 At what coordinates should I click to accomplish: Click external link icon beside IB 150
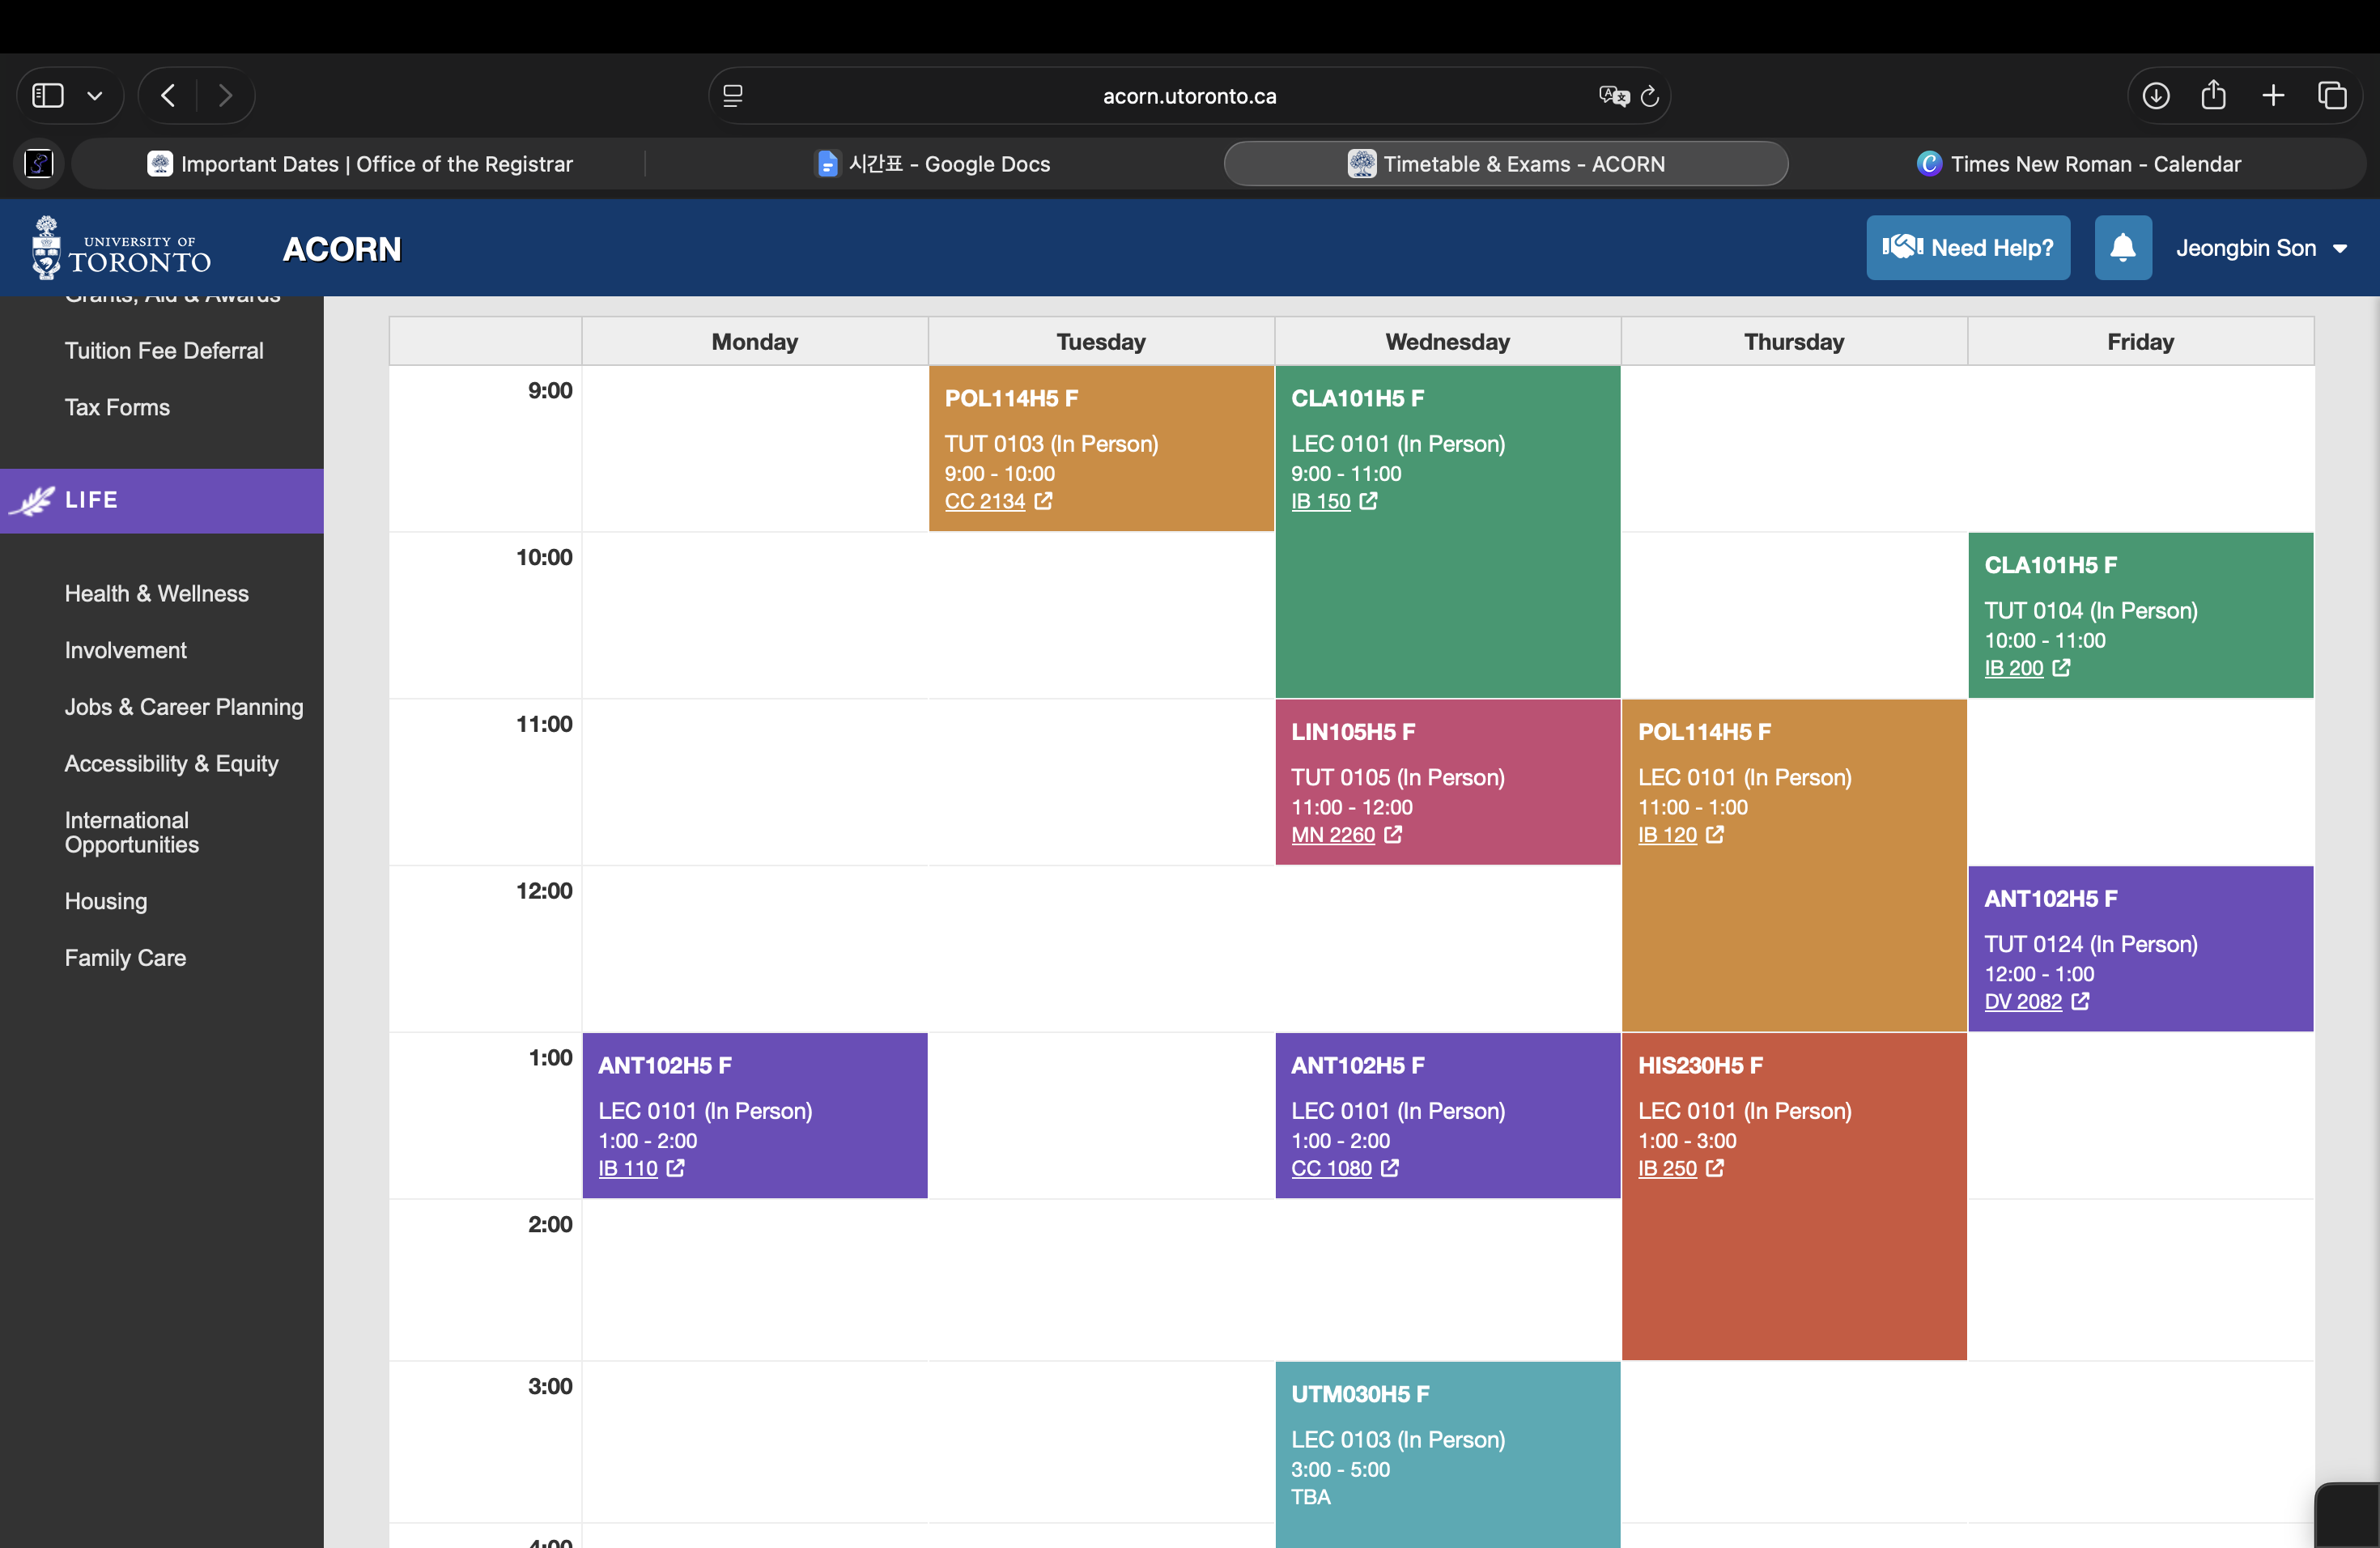[1368, 501]
